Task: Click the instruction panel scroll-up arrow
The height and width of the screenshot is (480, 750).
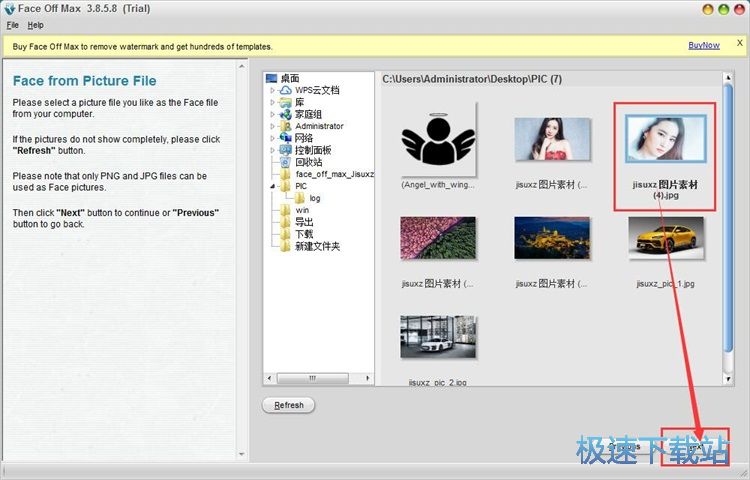Action: pos(242,66)
